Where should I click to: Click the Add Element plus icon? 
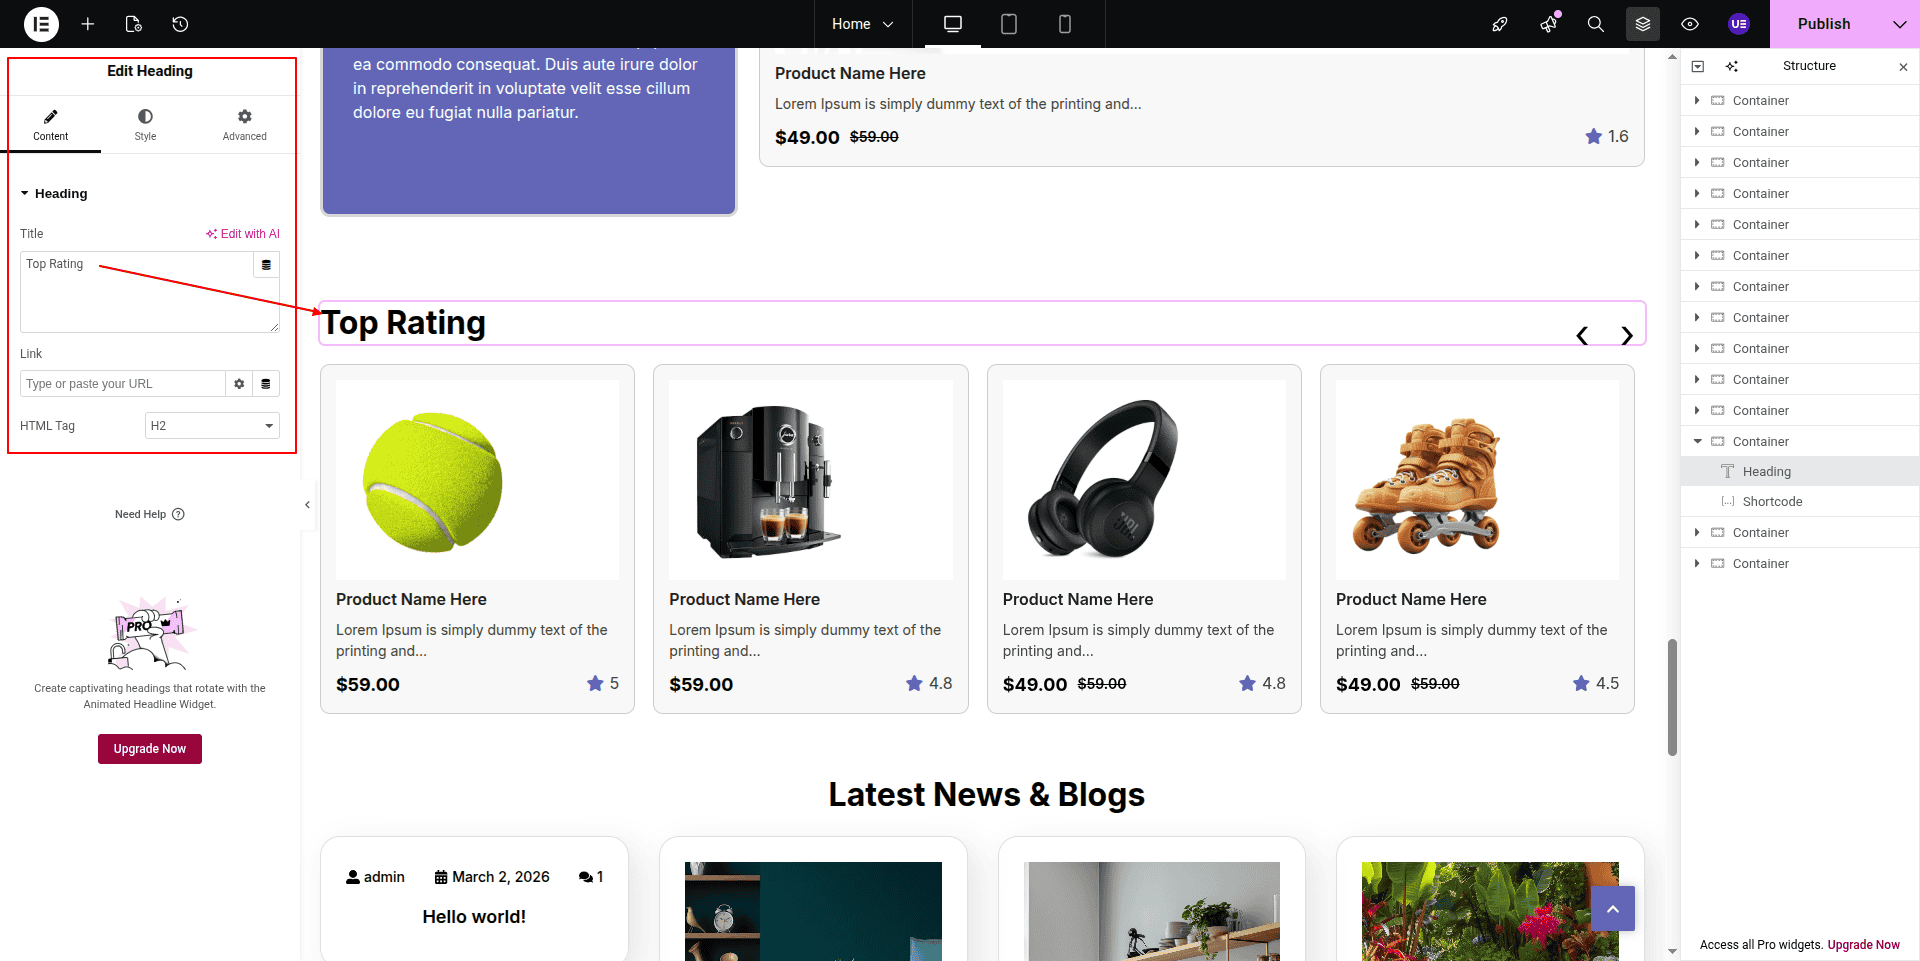tap(88, 24)
